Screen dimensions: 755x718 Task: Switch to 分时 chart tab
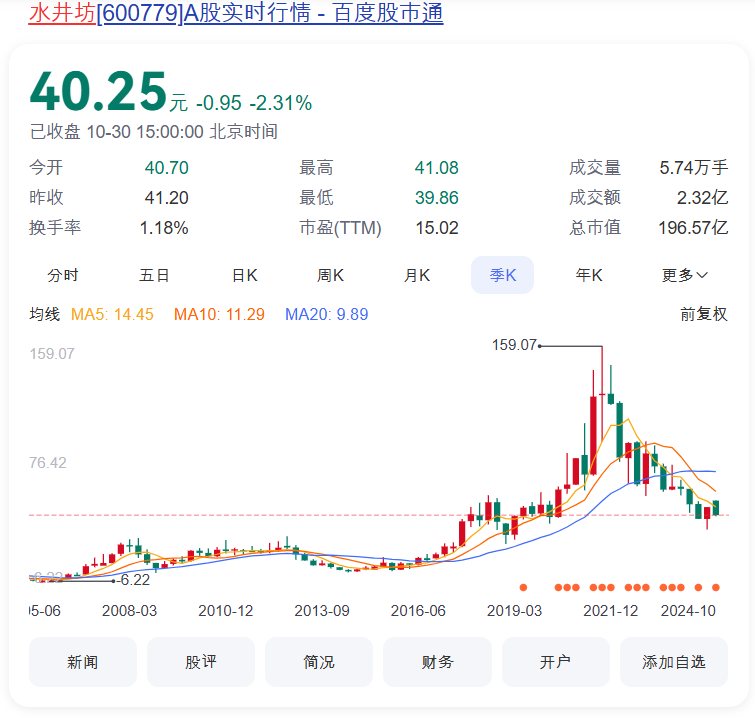[x=63, y=275]
